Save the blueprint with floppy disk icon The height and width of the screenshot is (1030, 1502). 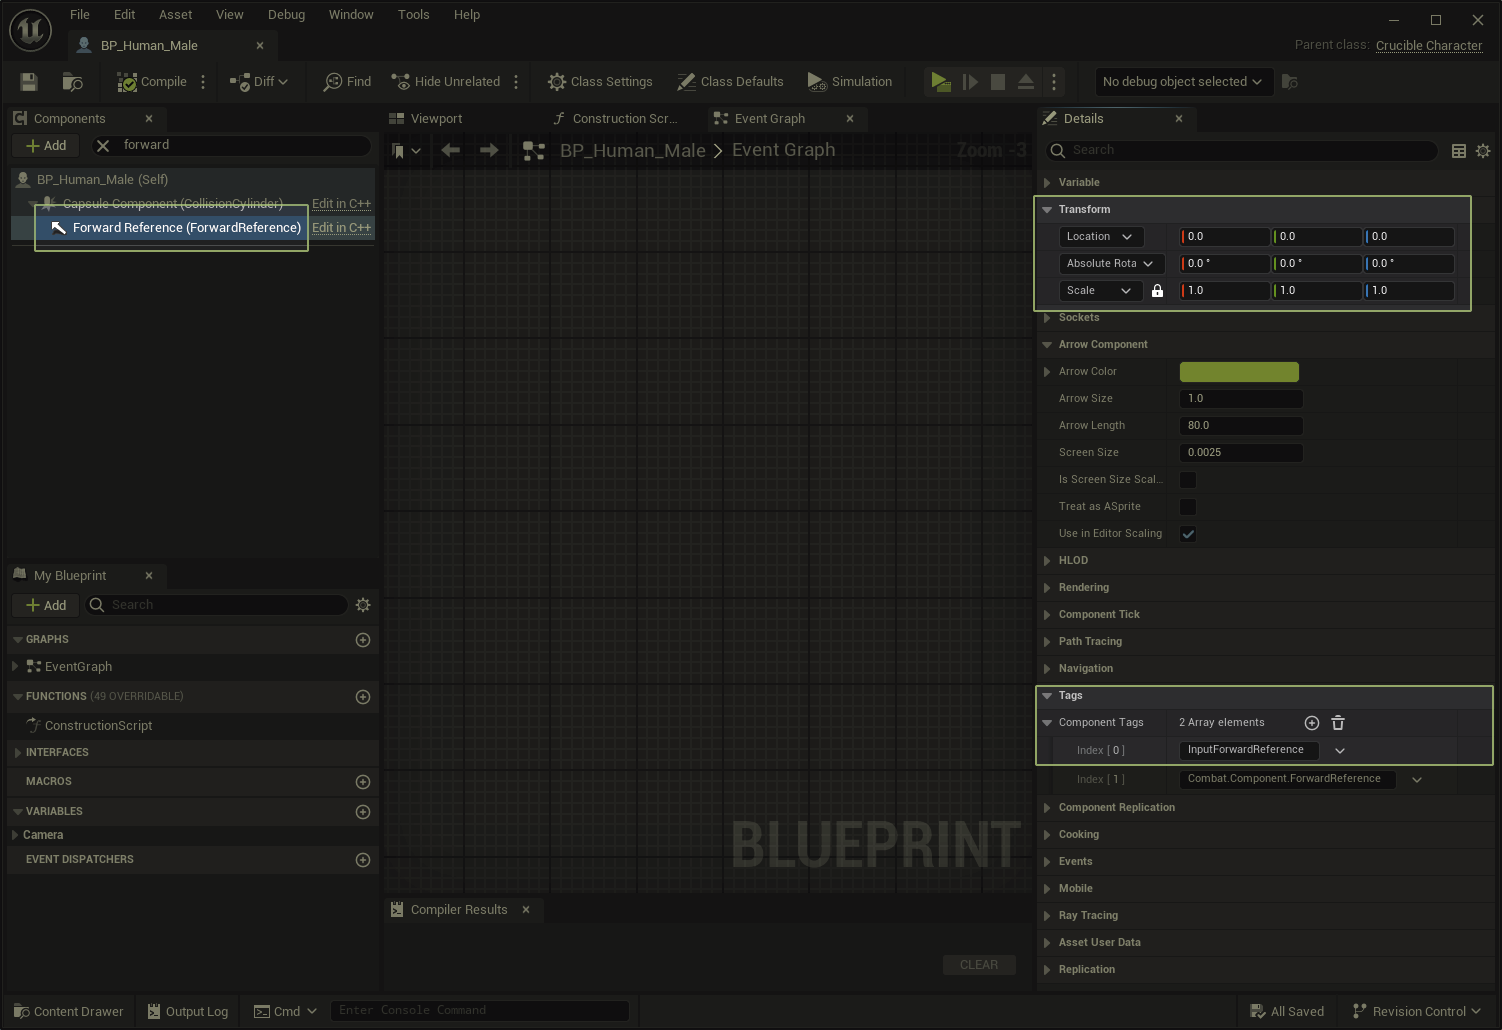point(28,82)
